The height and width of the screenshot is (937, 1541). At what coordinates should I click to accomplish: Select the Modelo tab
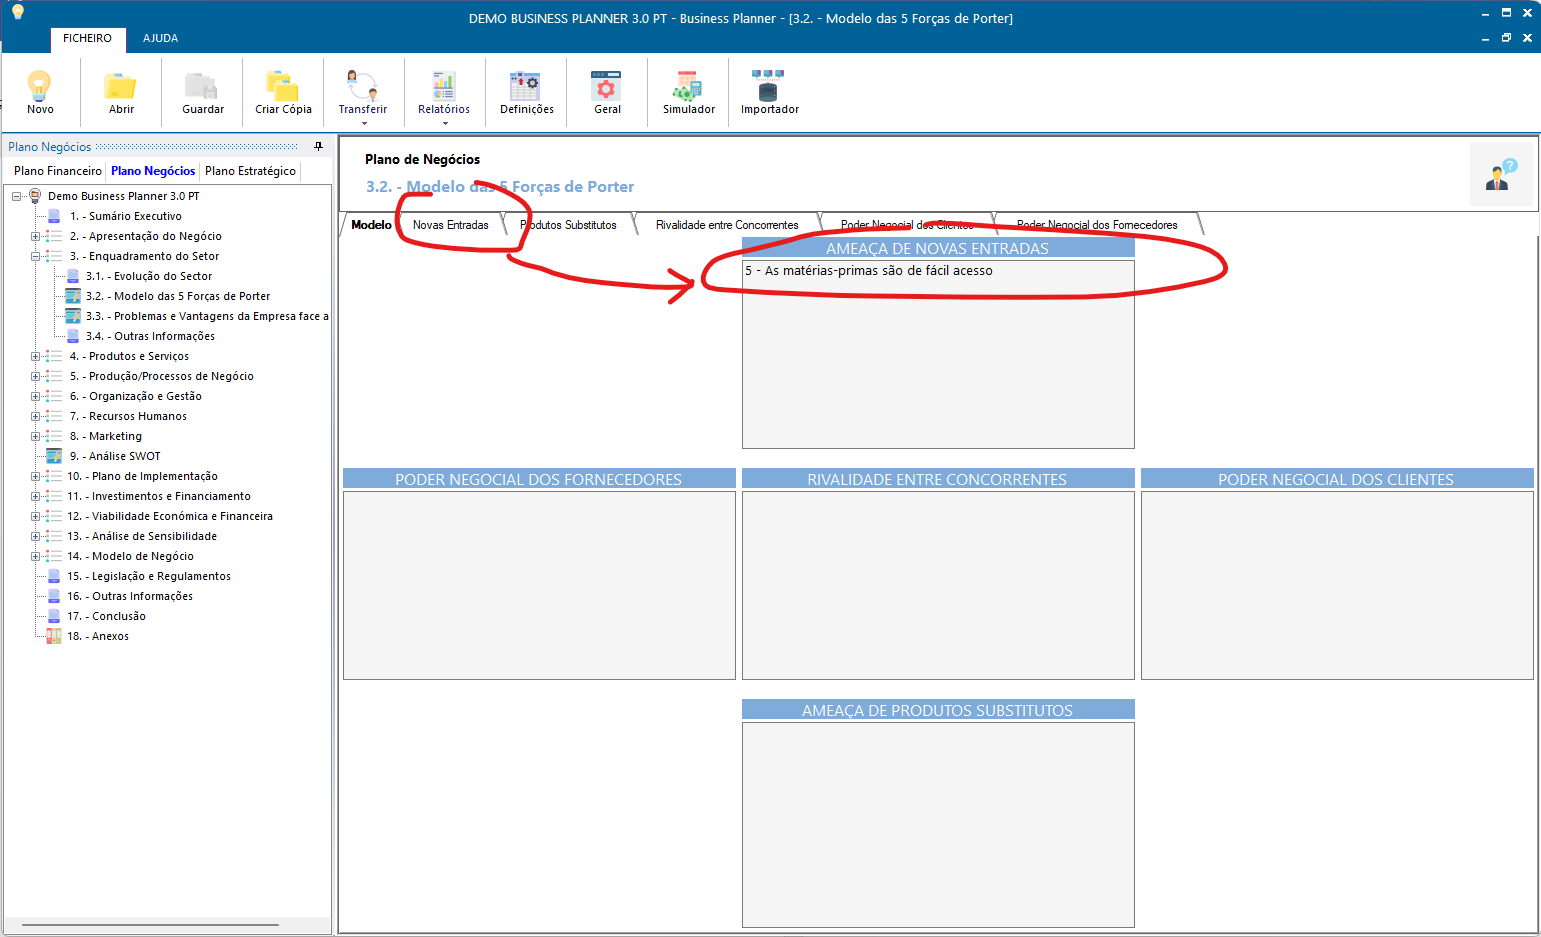[371, 225]
